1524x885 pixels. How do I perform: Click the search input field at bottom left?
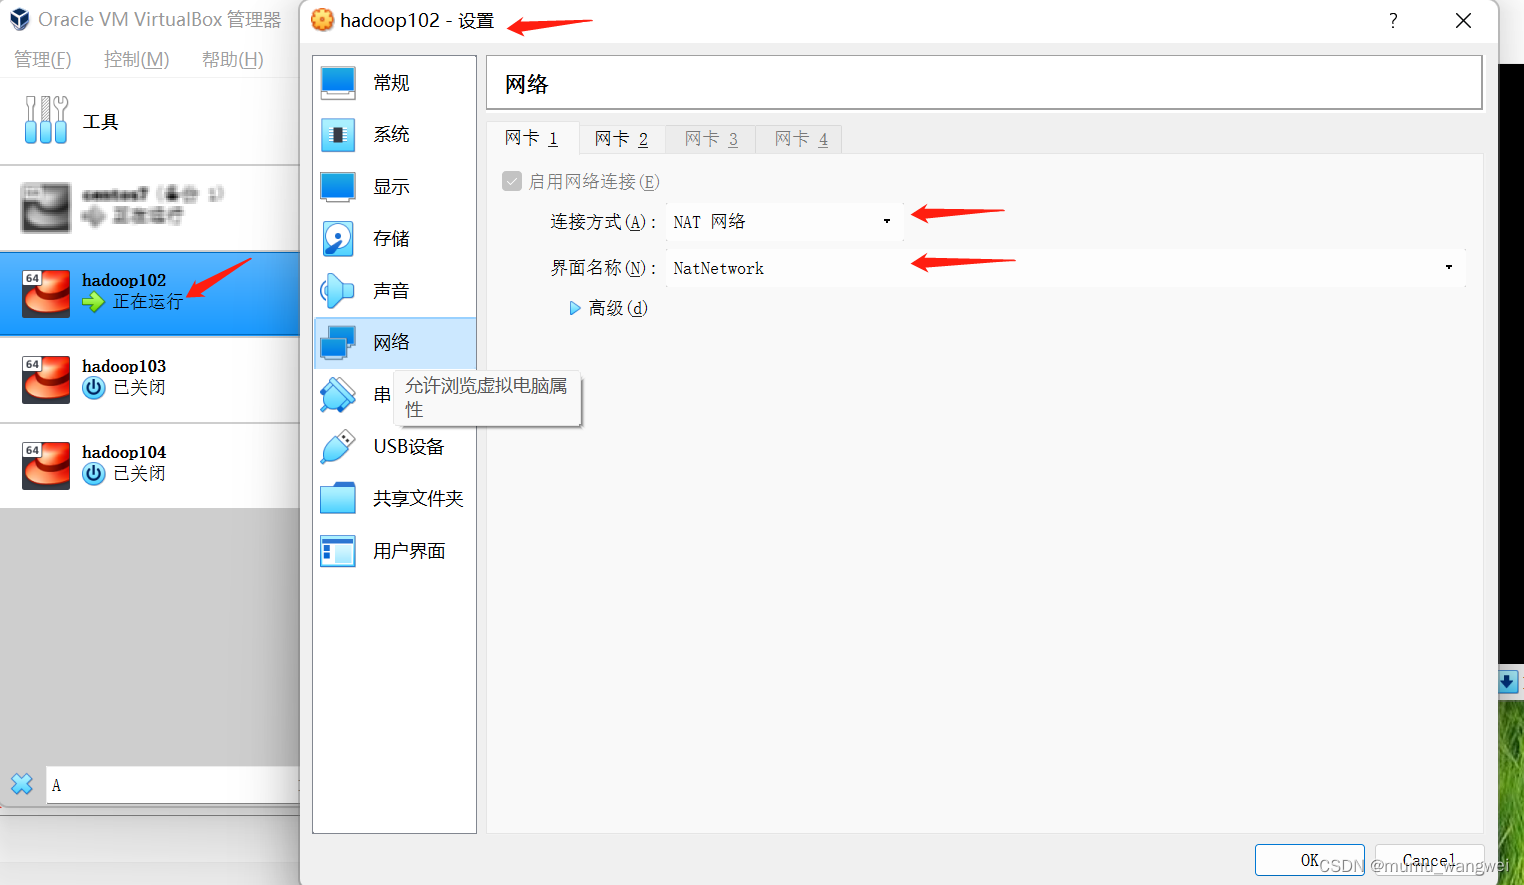pos(170,785)
